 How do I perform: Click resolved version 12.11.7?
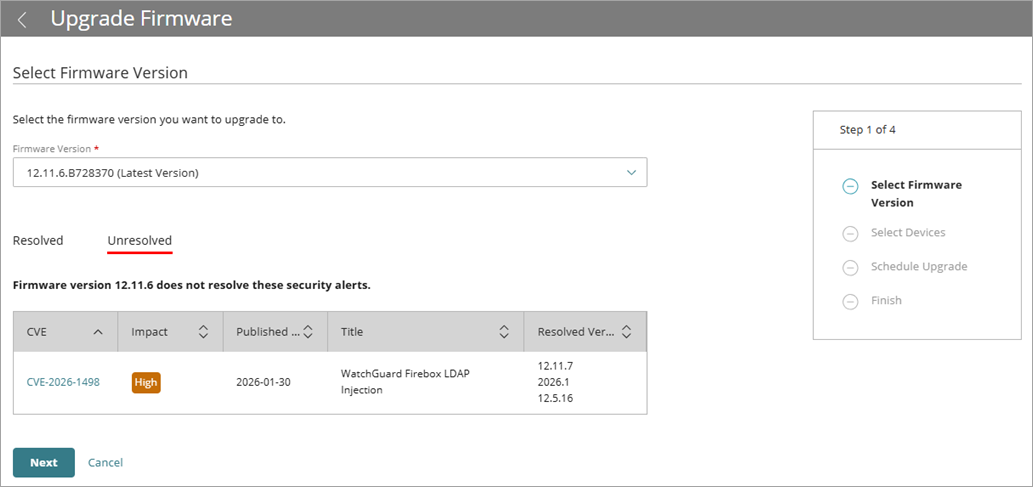(555, 365)
